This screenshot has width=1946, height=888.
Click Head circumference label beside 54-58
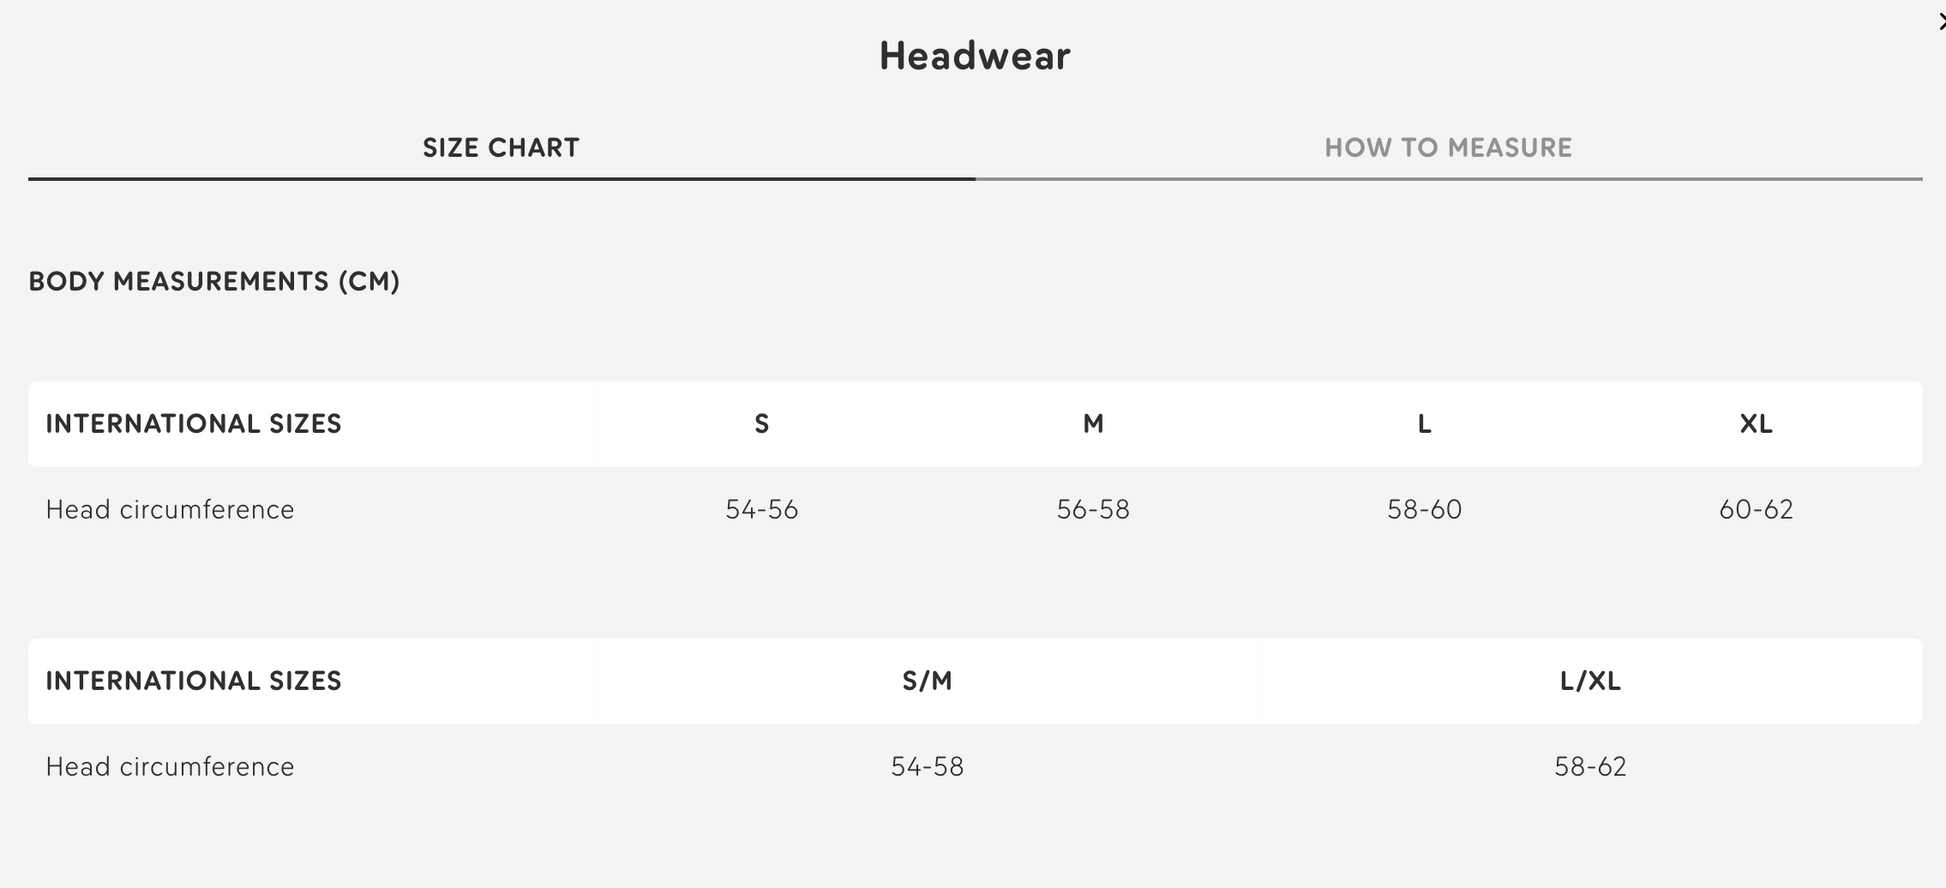pyautogui.click(x=170, y=767)
